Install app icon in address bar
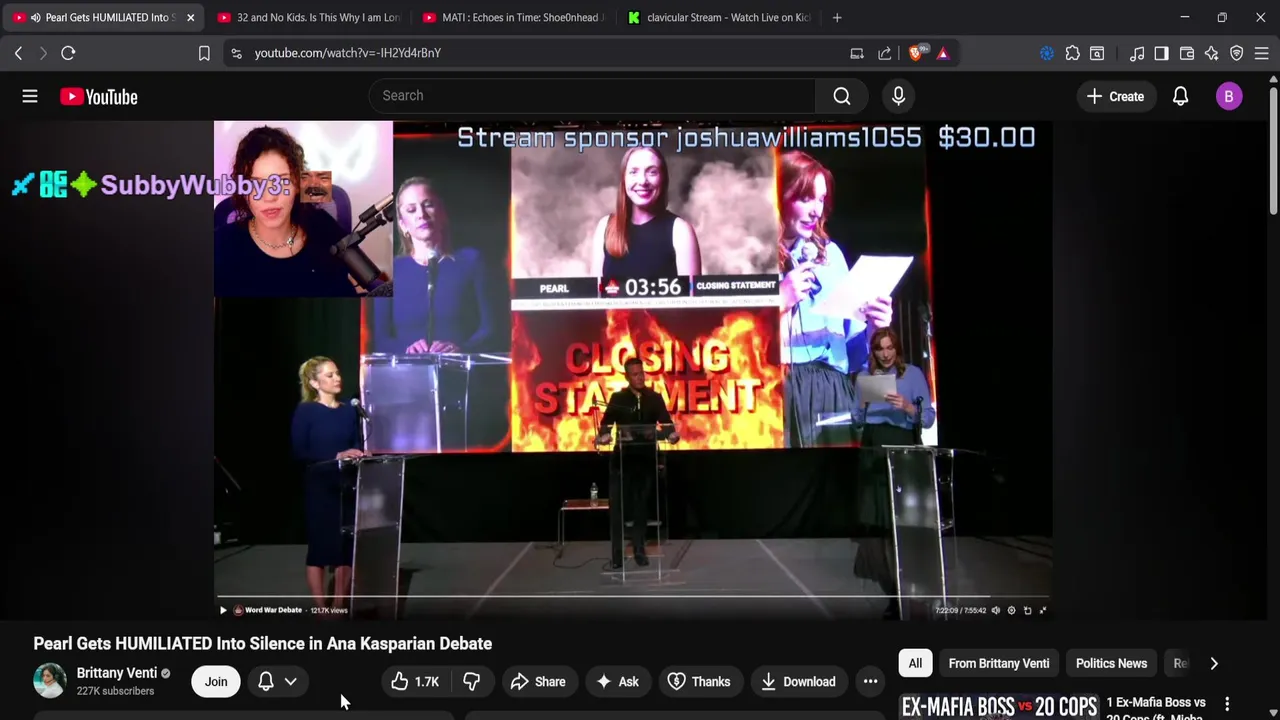This screenshot has width=1280, height=720. (x=857, y=53)
